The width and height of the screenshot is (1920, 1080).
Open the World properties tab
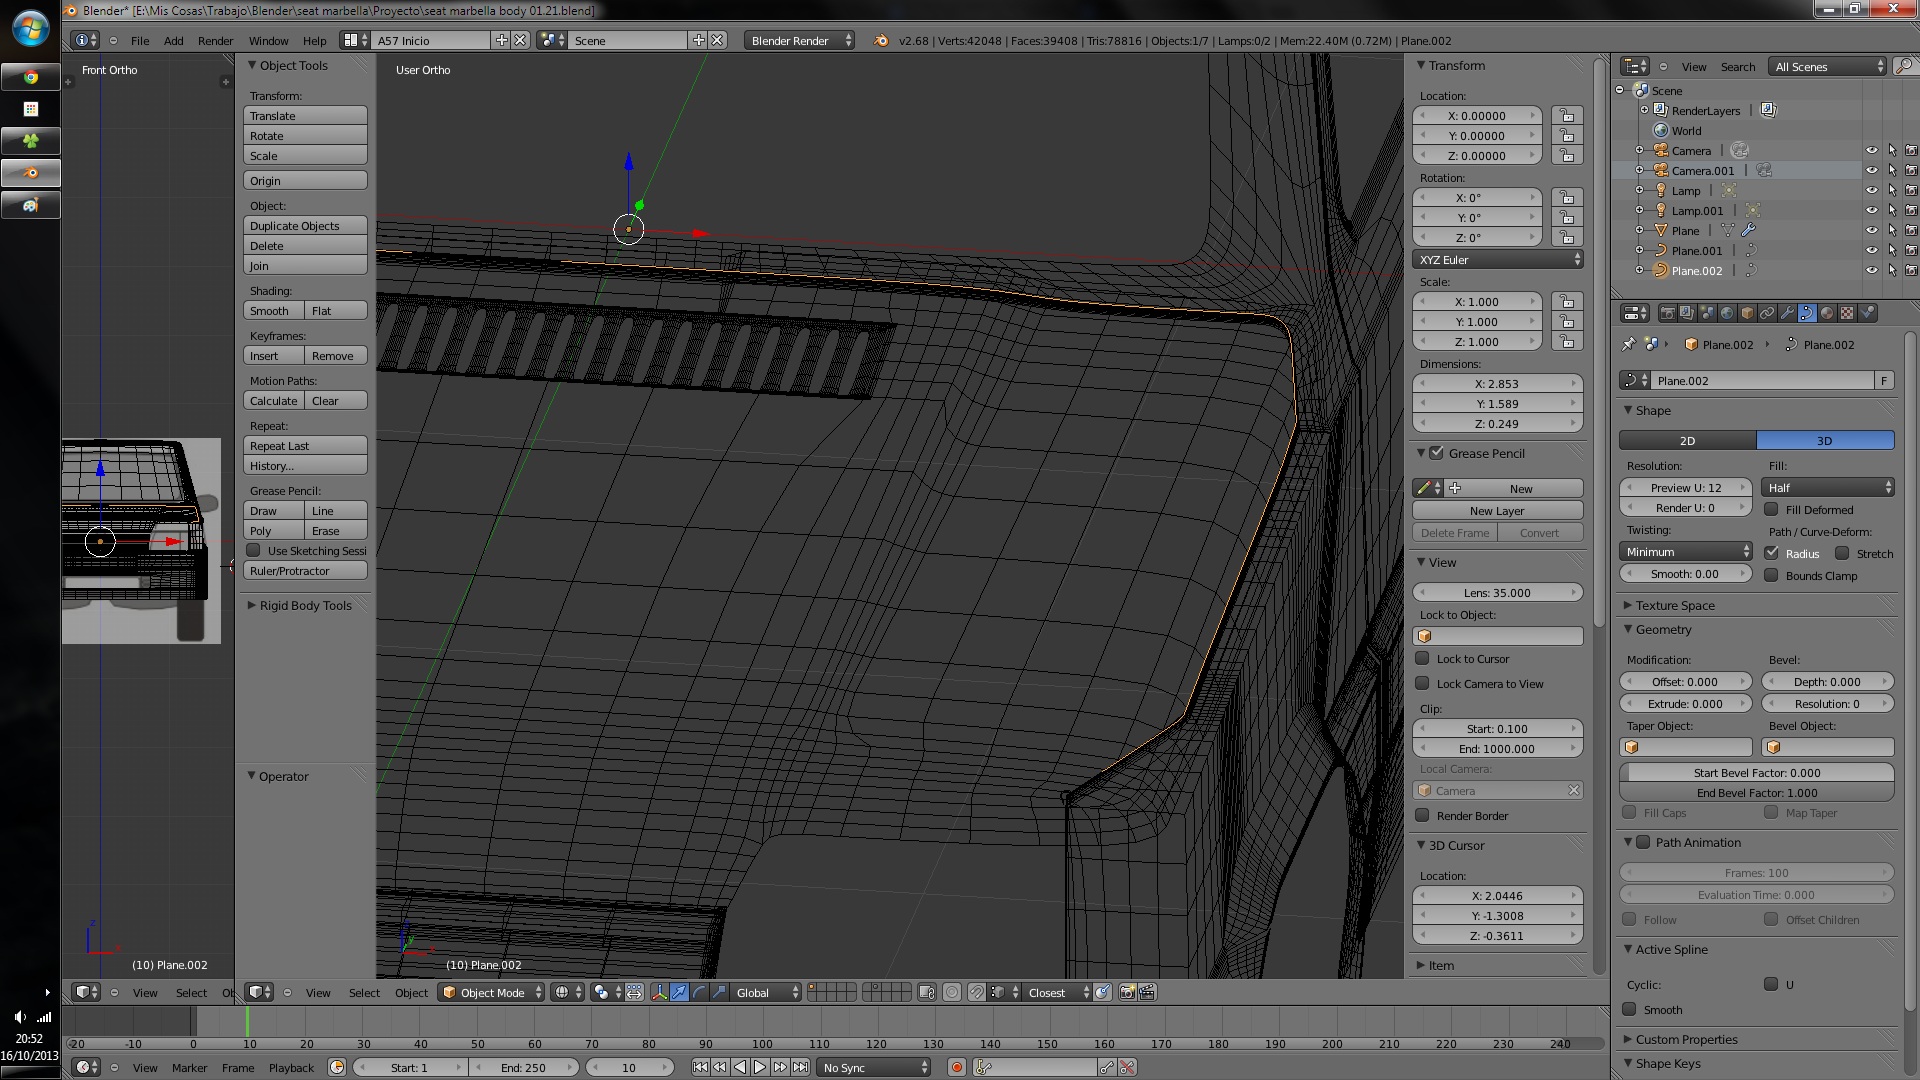coord(1727,313)
